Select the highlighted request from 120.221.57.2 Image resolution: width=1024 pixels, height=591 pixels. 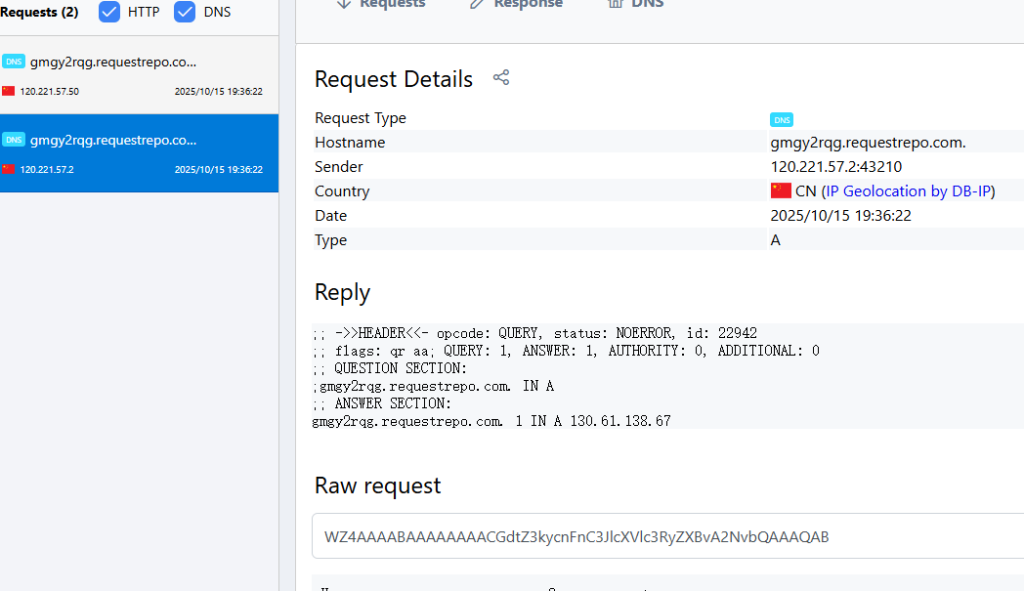[x=139, y=153]
